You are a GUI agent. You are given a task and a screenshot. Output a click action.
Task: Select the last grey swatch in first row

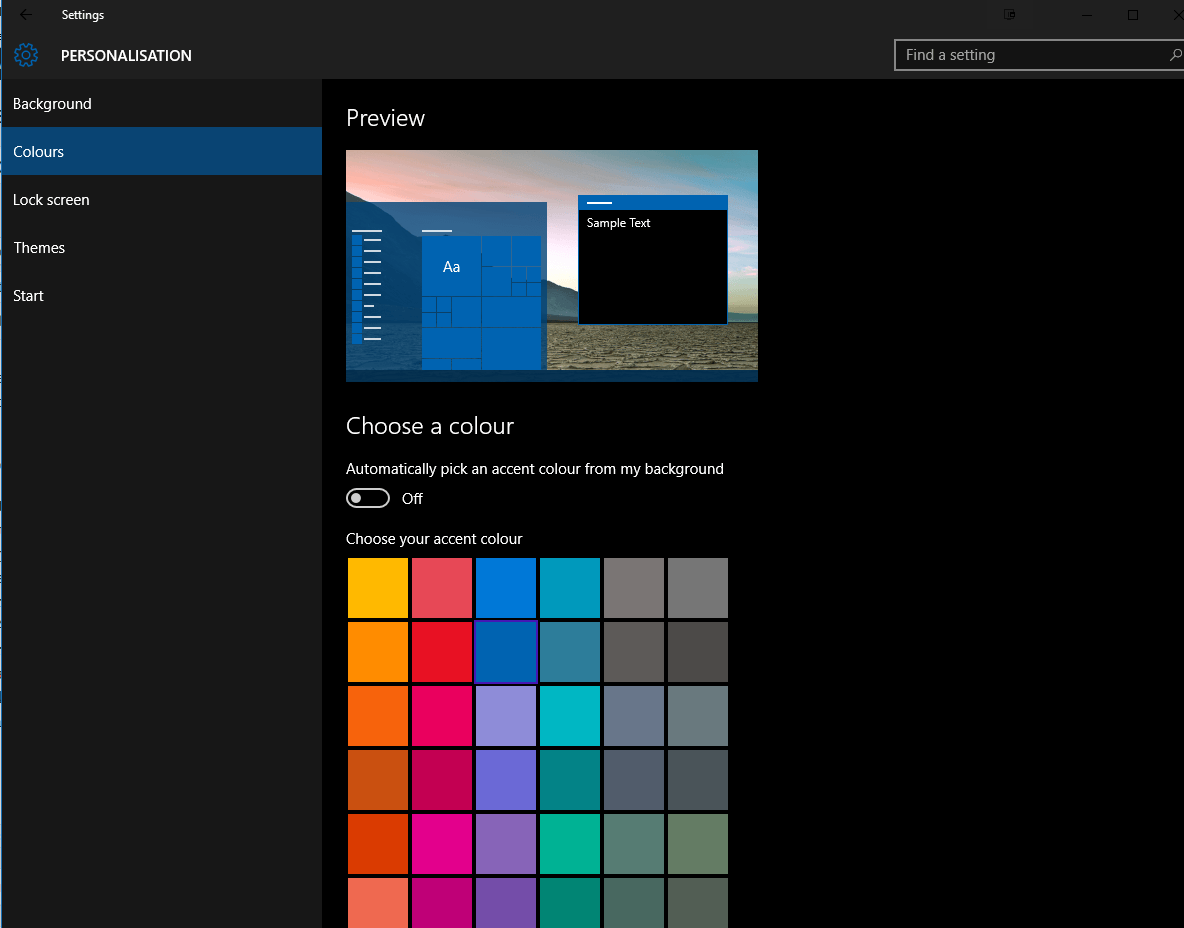tap(698, 588)
